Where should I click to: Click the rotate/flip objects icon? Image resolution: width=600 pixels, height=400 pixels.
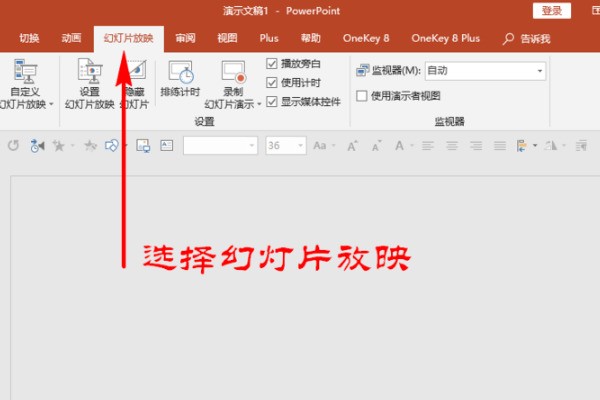pos(551,145)
